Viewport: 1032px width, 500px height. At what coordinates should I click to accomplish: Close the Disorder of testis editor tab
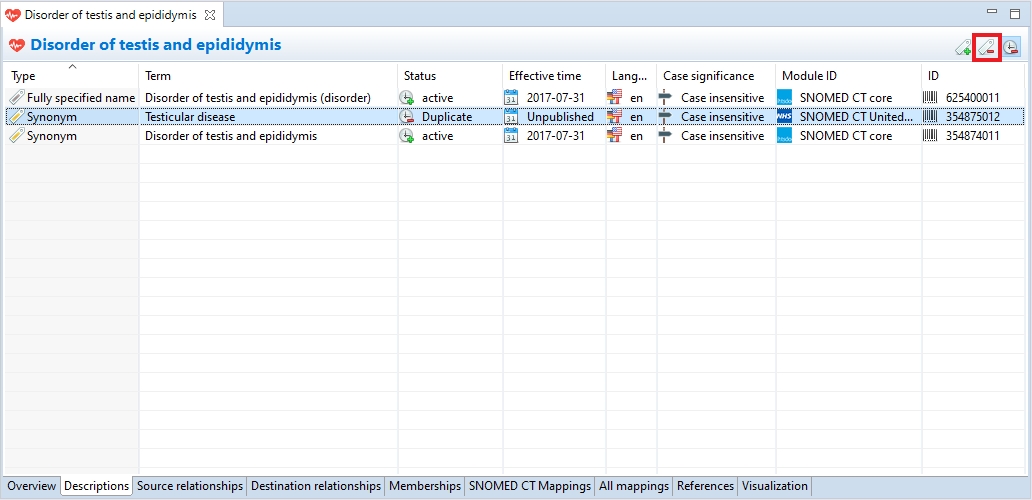click(210, 15)
